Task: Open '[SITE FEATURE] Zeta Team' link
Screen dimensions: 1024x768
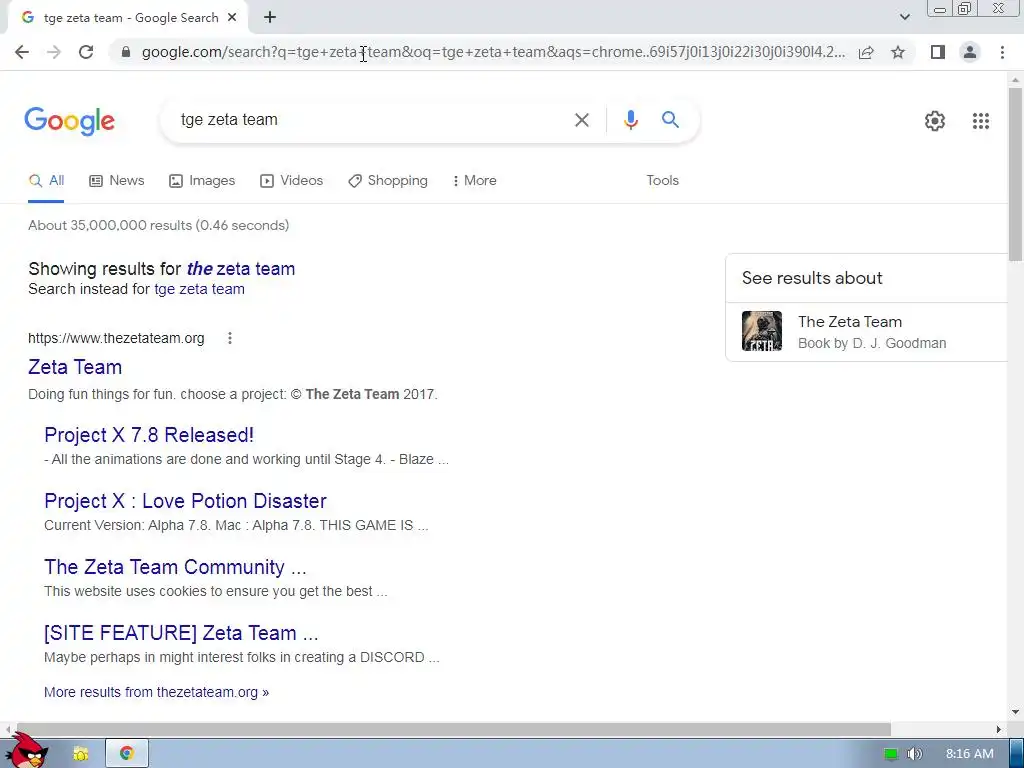Action: click(x=181, y=633)
